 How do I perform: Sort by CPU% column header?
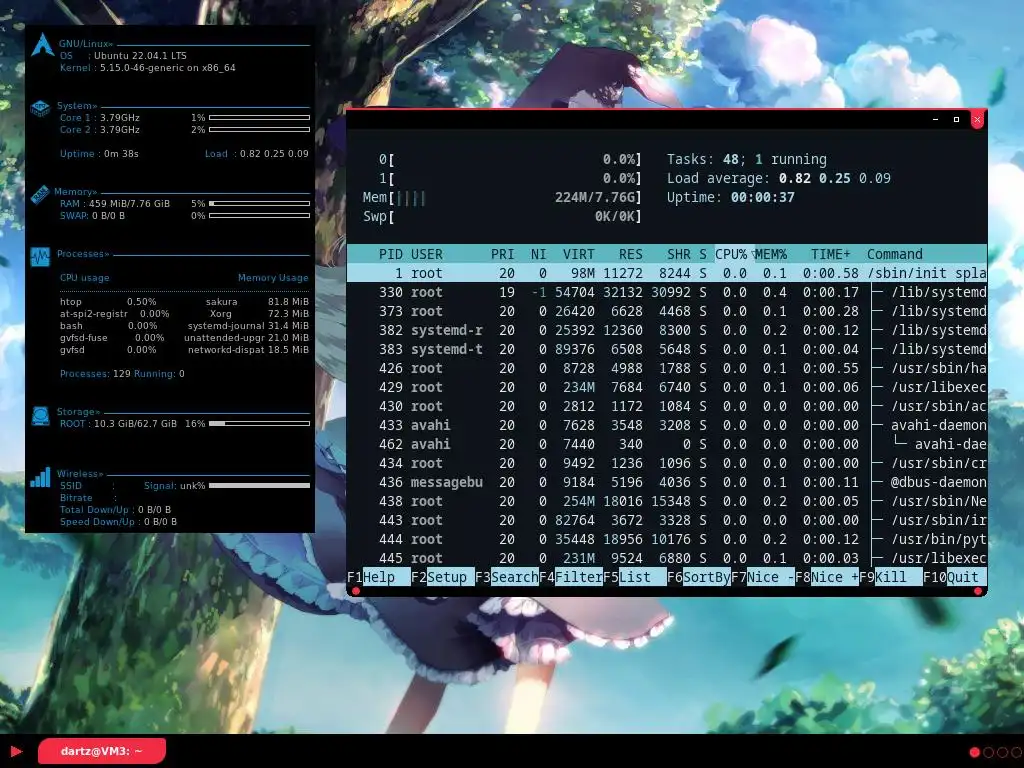click(x=731, y=254)
